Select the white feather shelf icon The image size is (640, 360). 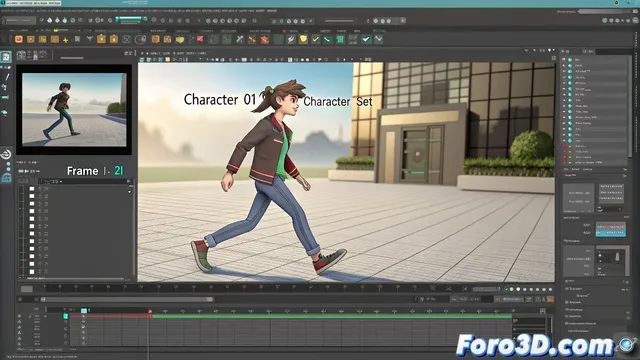[x=291, y=39]
